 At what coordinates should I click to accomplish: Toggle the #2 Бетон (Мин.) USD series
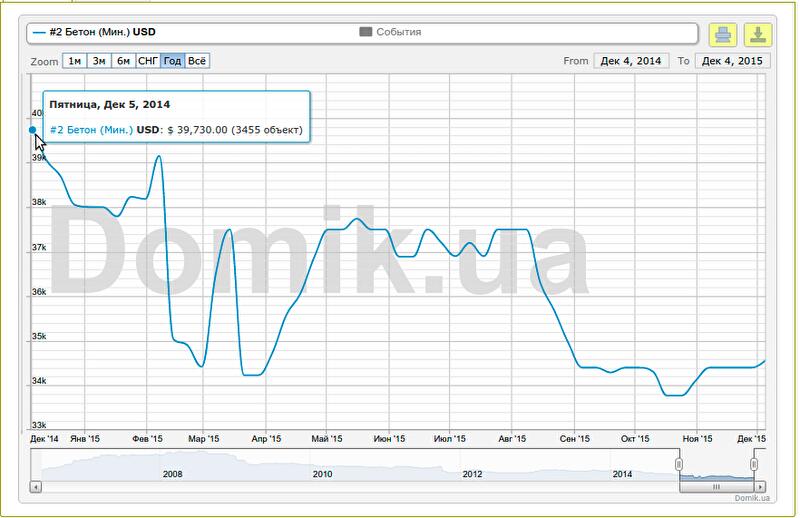point(95,32)
